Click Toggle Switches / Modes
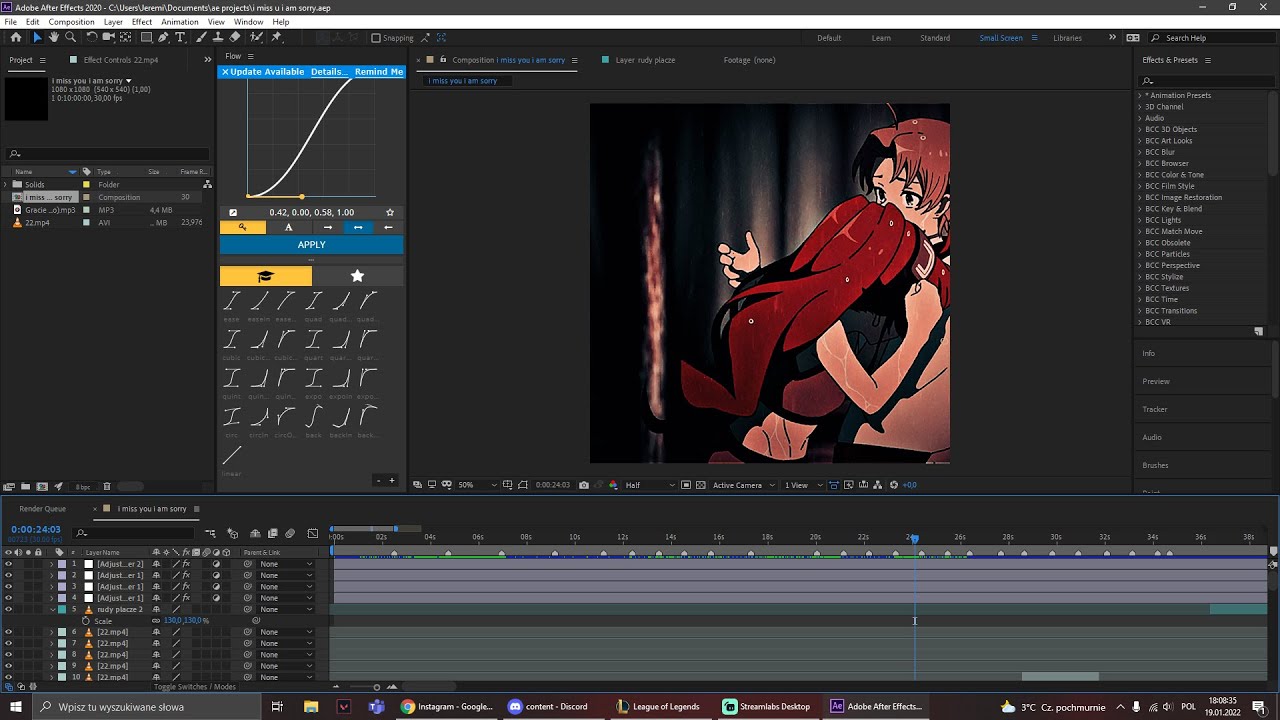The height and width of the screenshot is (720, 1280). pos(195,687)
